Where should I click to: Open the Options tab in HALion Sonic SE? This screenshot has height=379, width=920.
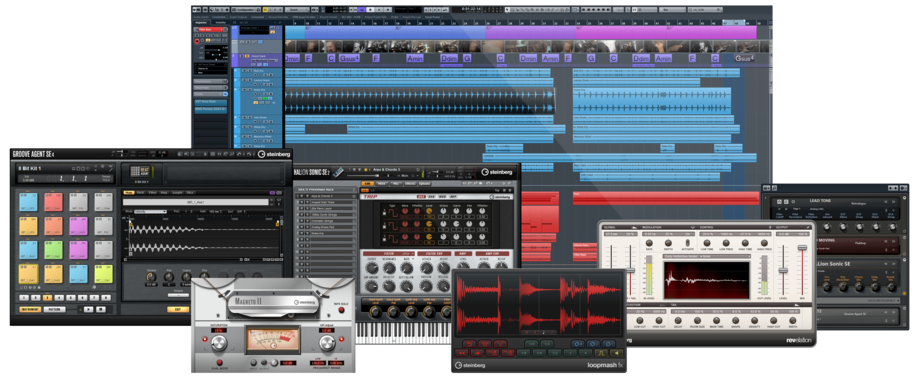425,184
